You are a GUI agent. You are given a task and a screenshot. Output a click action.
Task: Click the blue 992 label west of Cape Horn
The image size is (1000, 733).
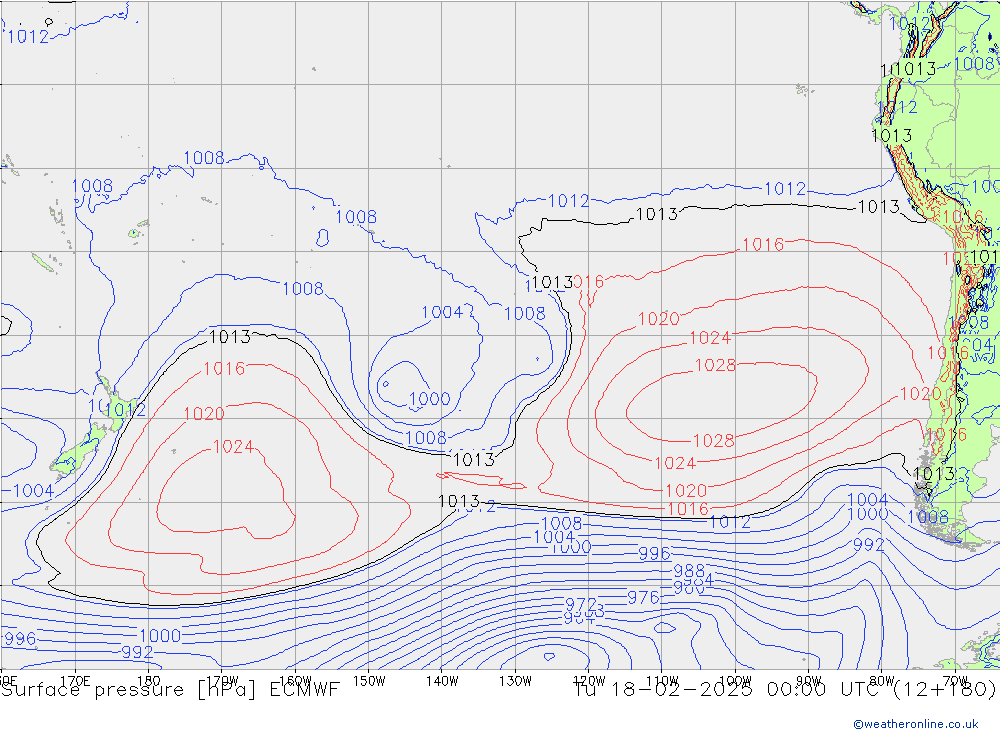[x=869, y=545]
